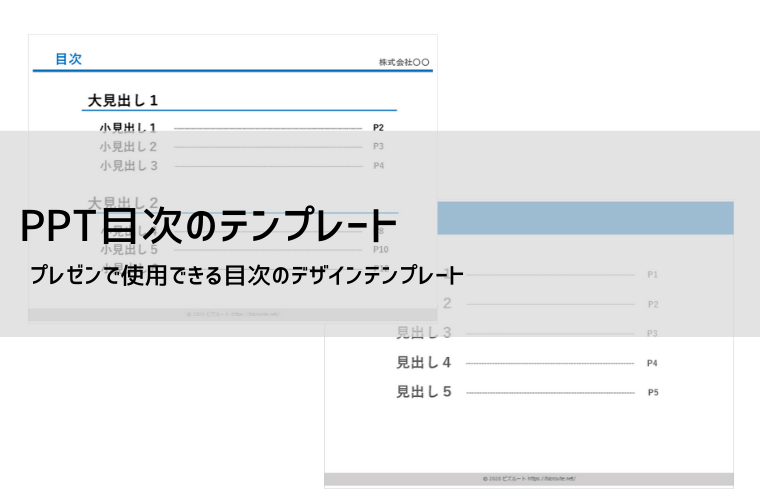The image size is (760, 500).
Task: Click page number P3 in left slide
Action: [378, 146]
